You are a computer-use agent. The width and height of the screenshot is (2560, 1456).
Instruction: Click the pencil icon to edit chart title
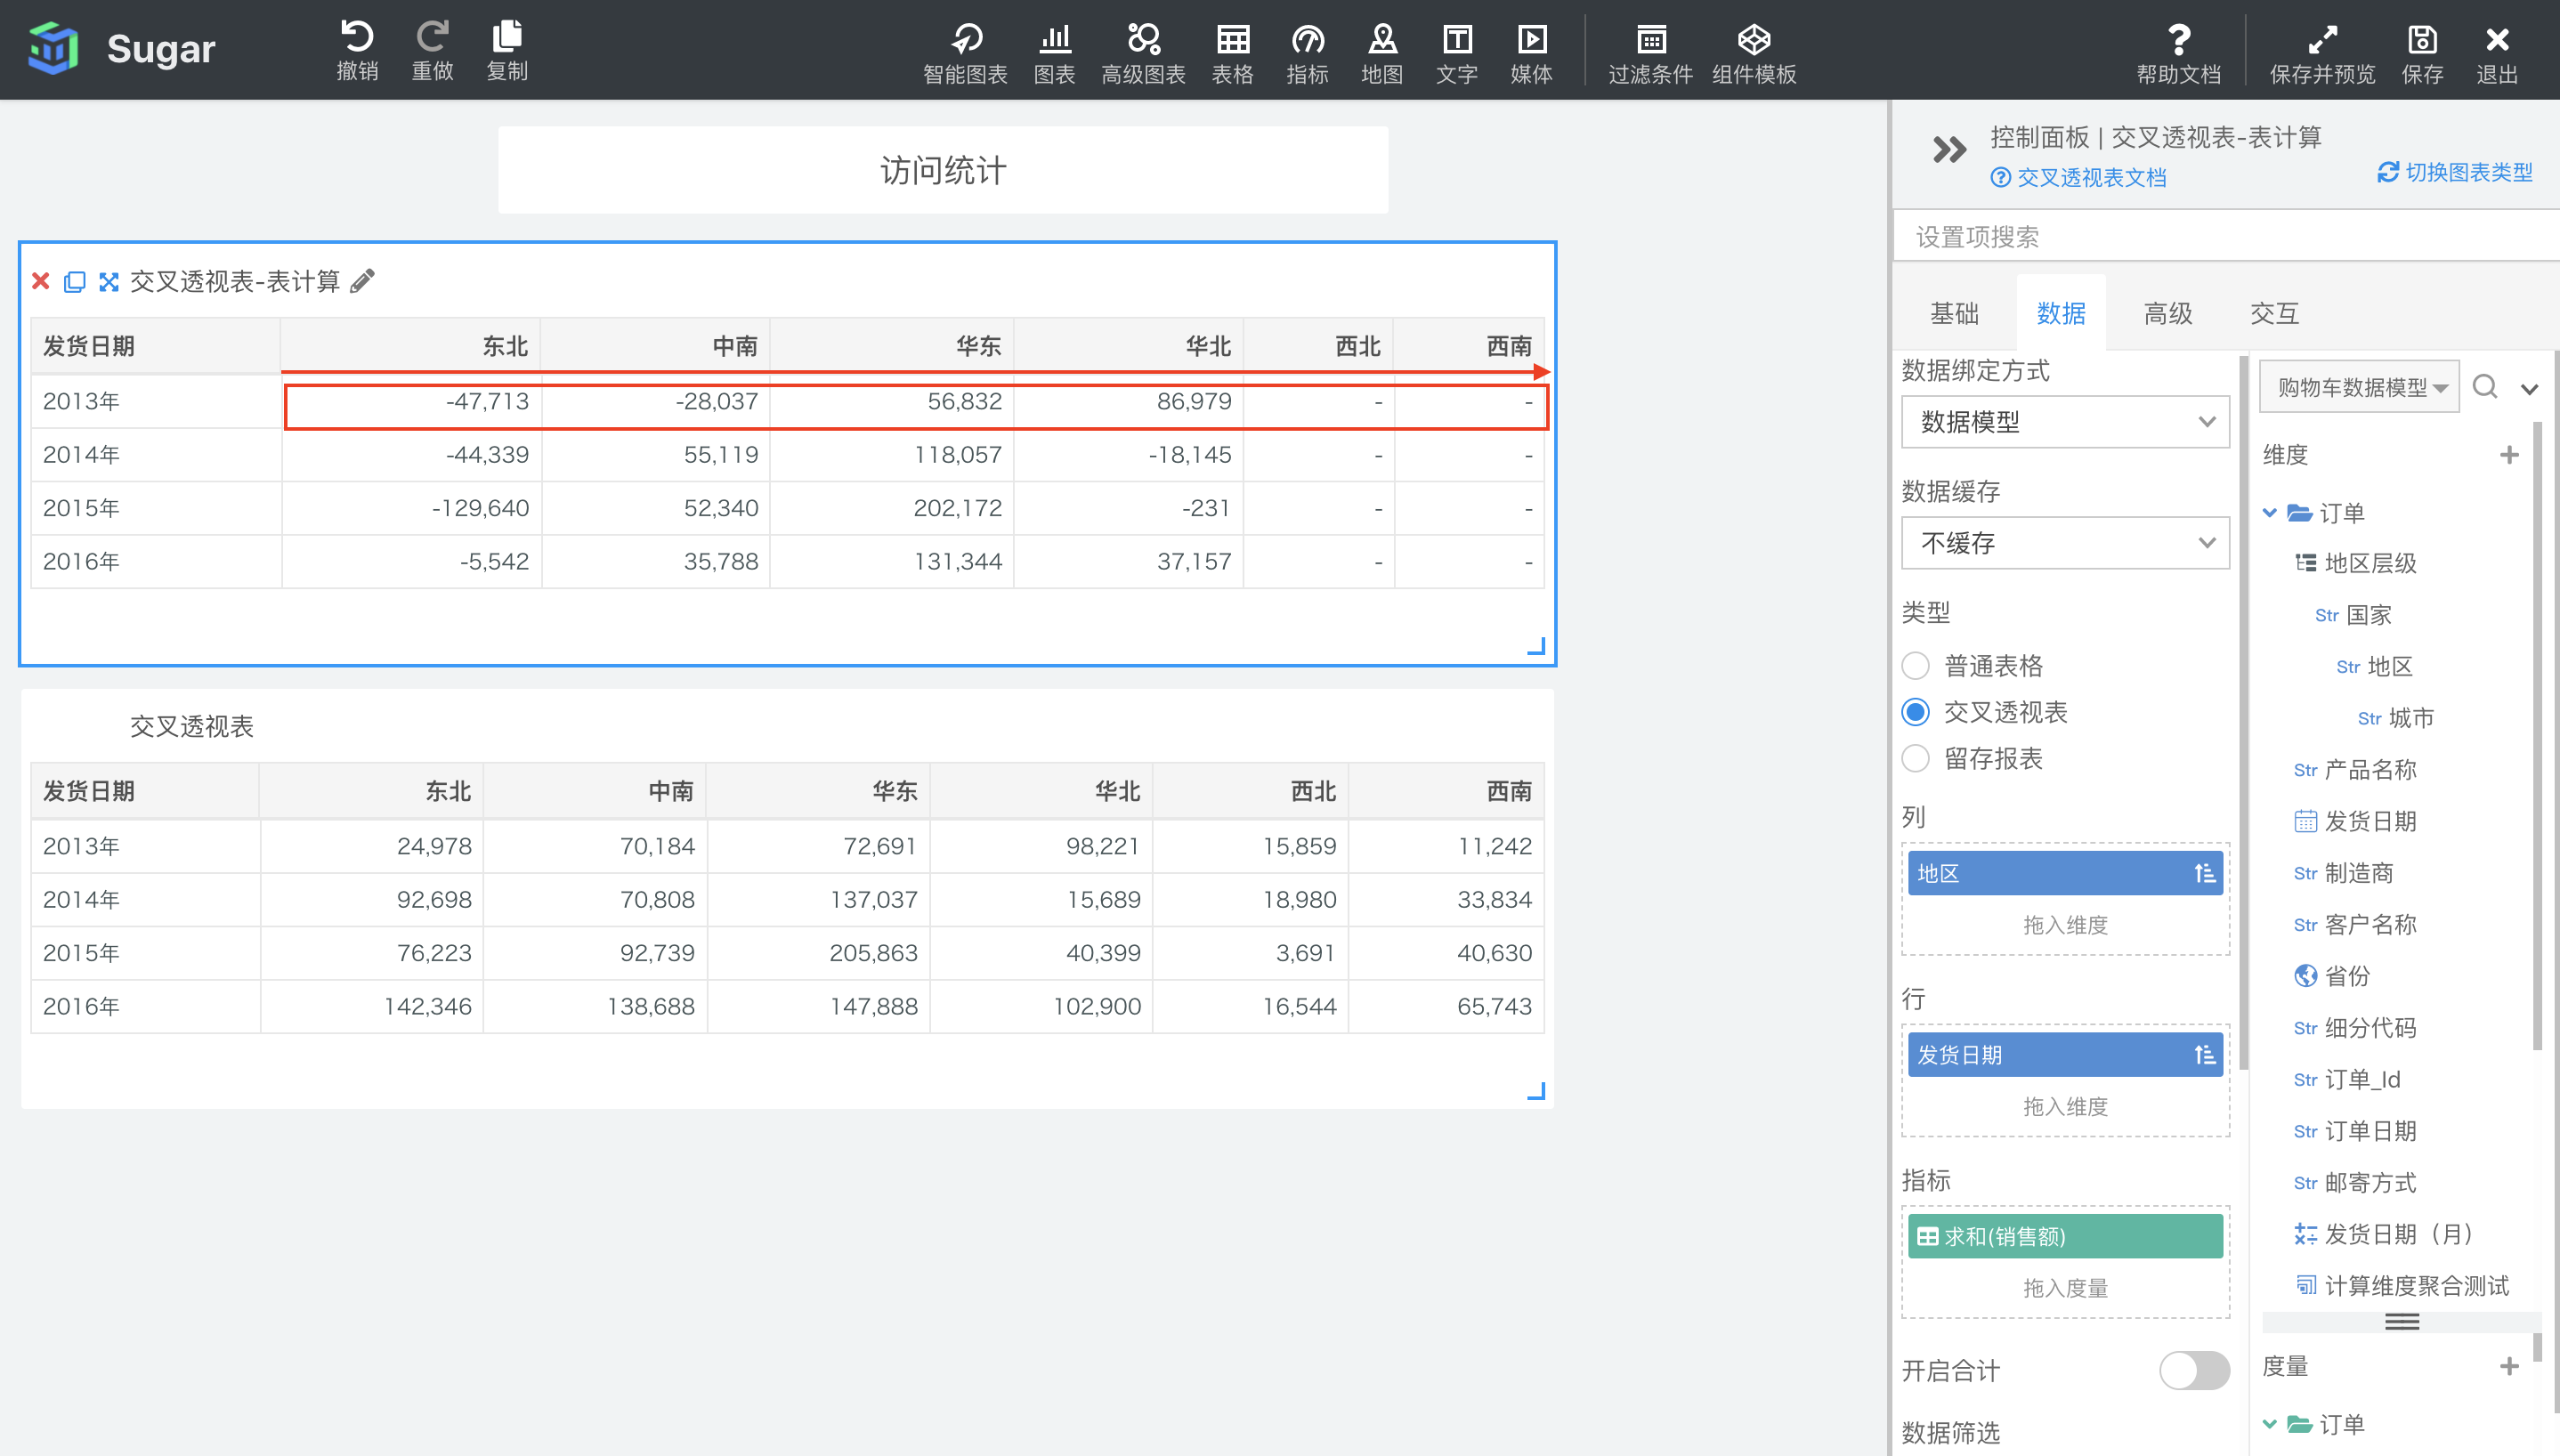pos(363,281)
